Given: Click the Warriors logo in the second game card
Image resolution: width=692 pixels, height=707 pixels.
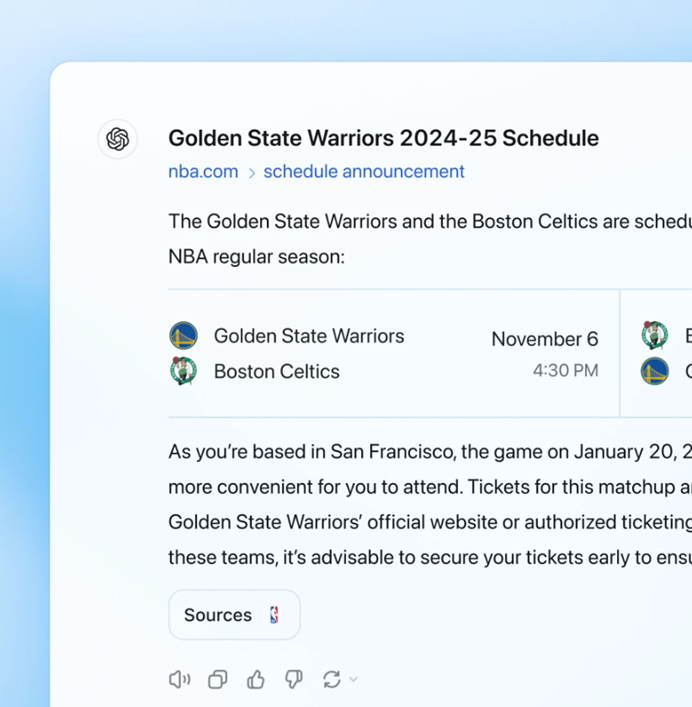Looking at the screenshot, I should [655, 372].
